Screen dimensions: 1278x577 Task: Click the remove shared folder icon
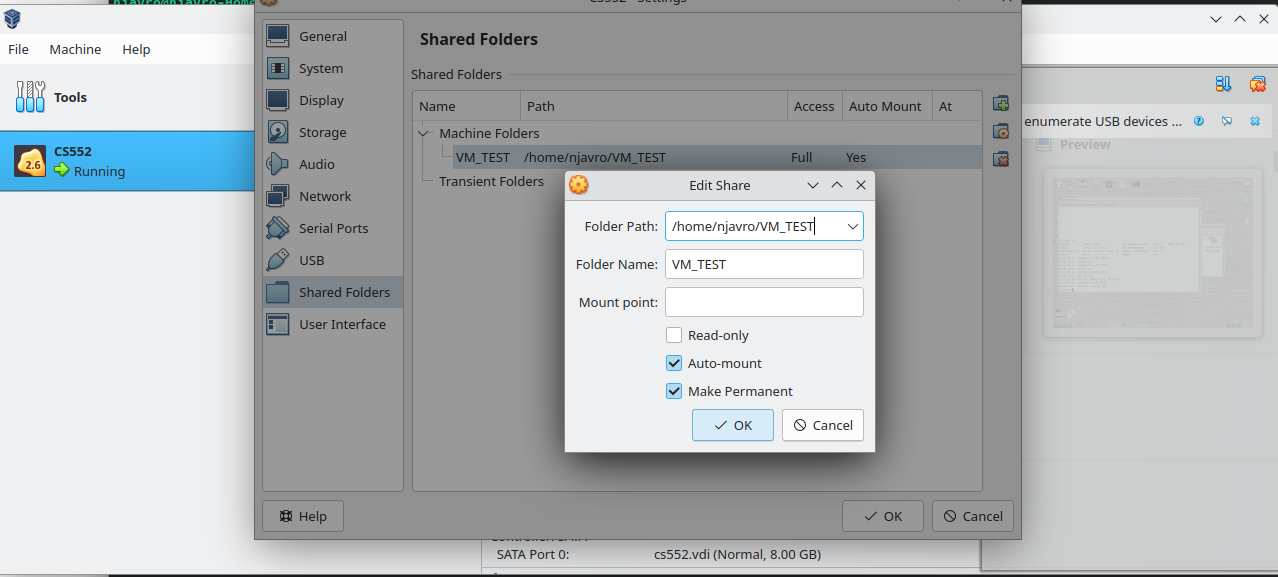point(1000,159)
